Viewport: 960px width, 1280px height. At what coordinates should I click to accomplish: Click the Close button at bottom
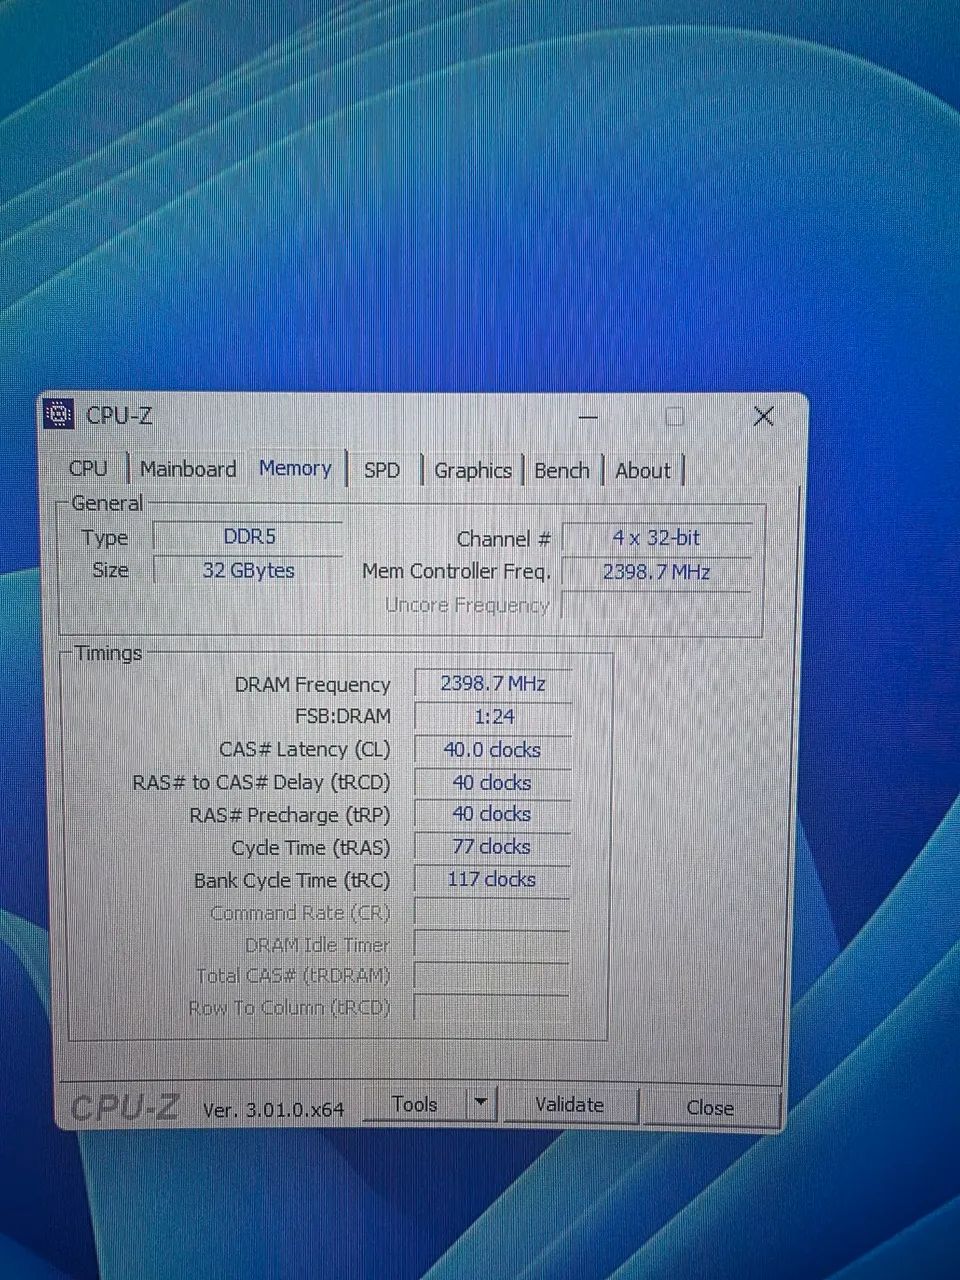[x=710, y=1107]
